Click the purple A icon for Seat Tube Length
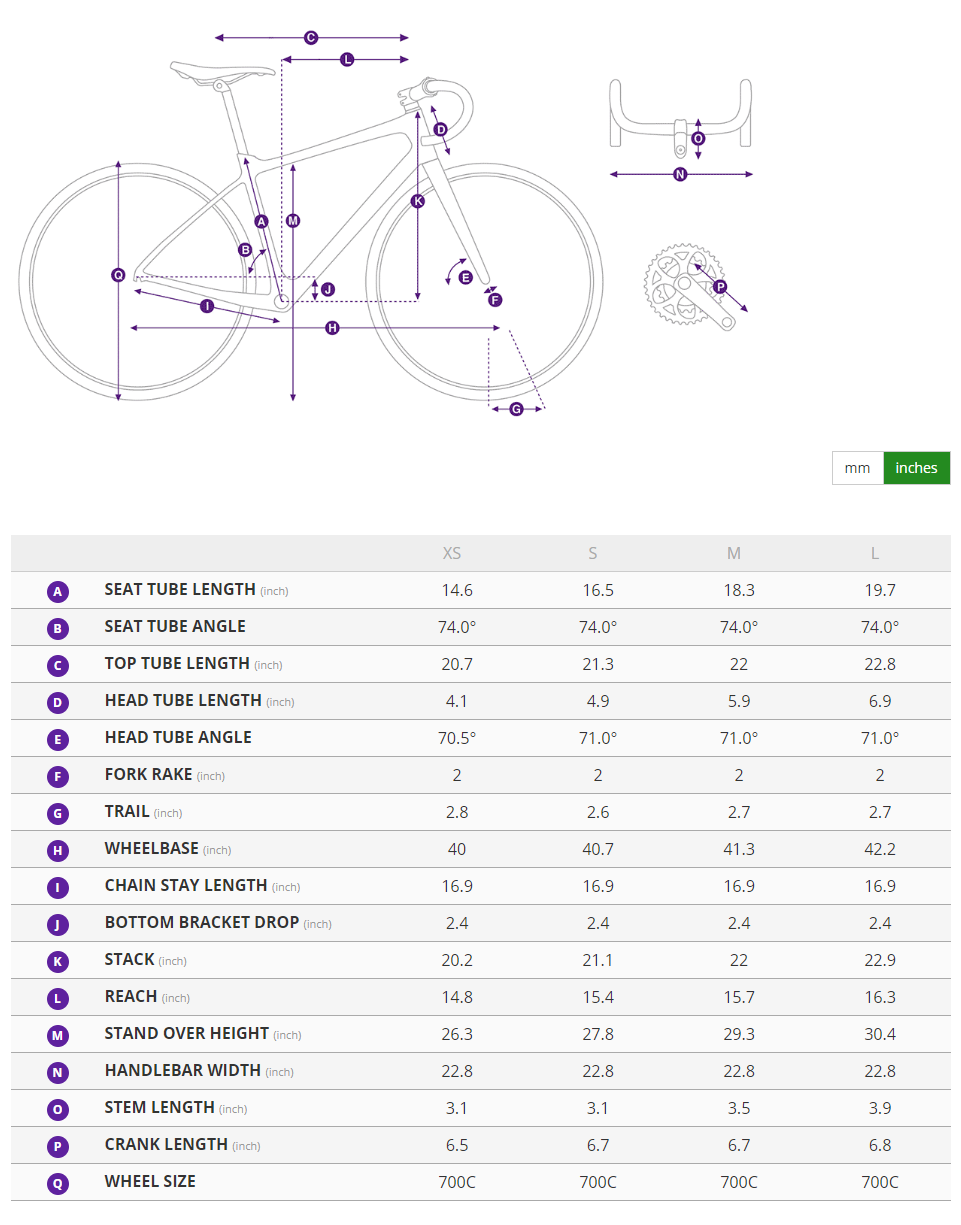The height and width of the screenshot is (1225, 961). [x=58, y=592]
